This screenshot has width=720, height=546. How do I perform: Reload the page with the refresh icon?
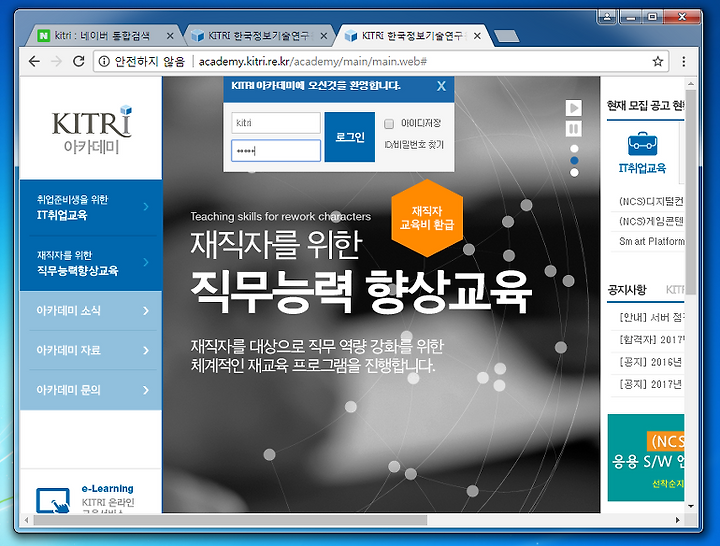coord(79,61)
